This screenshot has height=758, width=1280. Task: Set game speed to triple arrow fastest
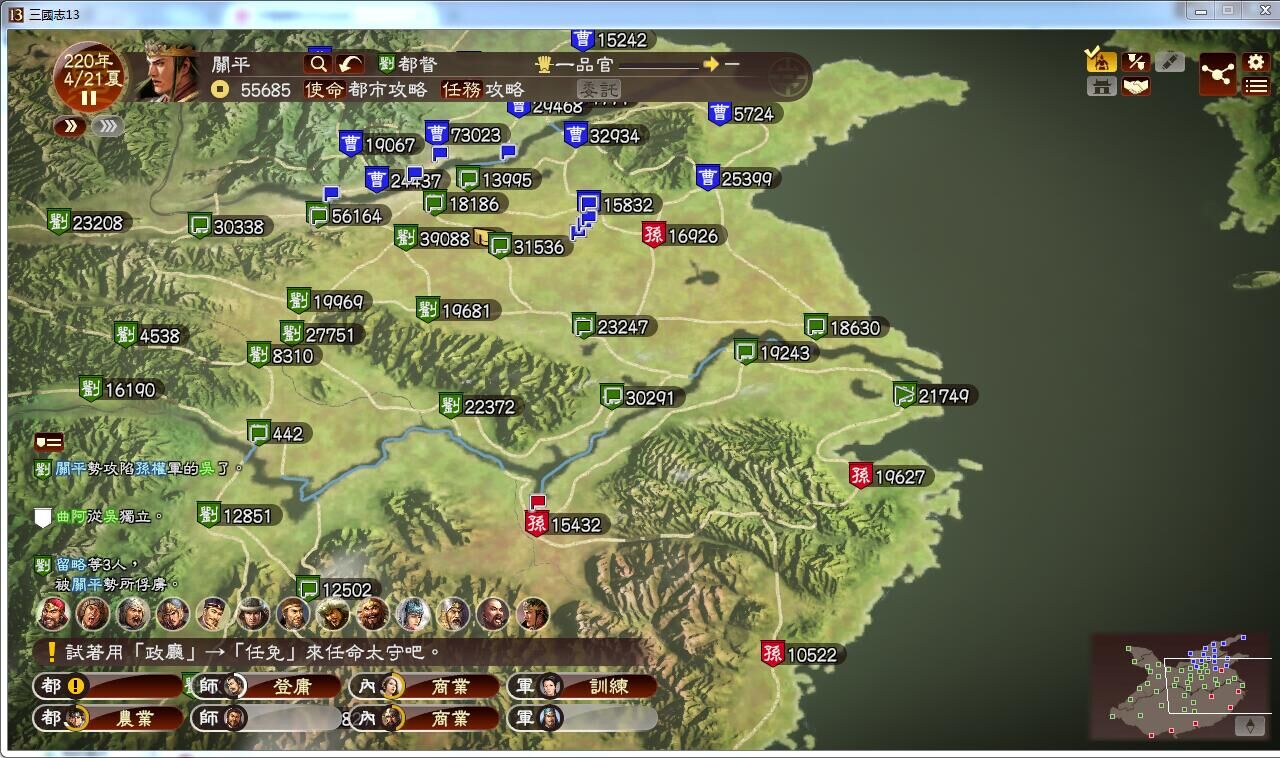[107, 126]
